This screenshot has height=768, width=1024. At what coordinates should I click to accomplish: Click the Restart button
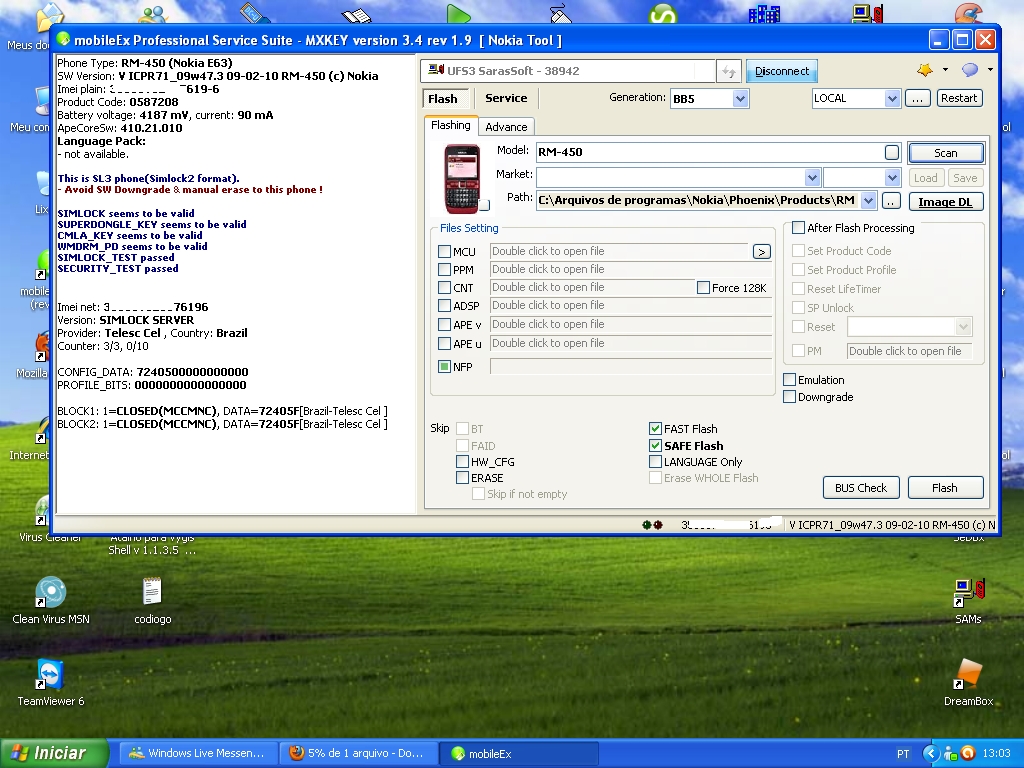tap(959, 98)
